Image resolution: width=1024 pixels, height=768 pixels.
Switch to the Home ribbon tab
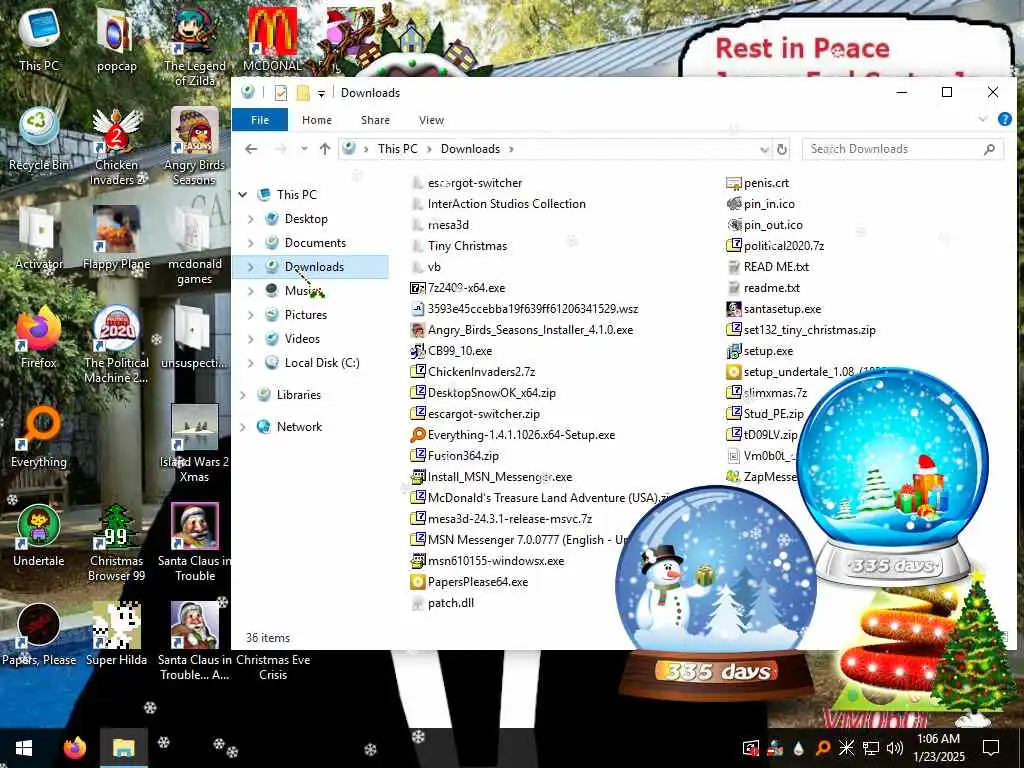pyautogui.click(x=317, y=120)
